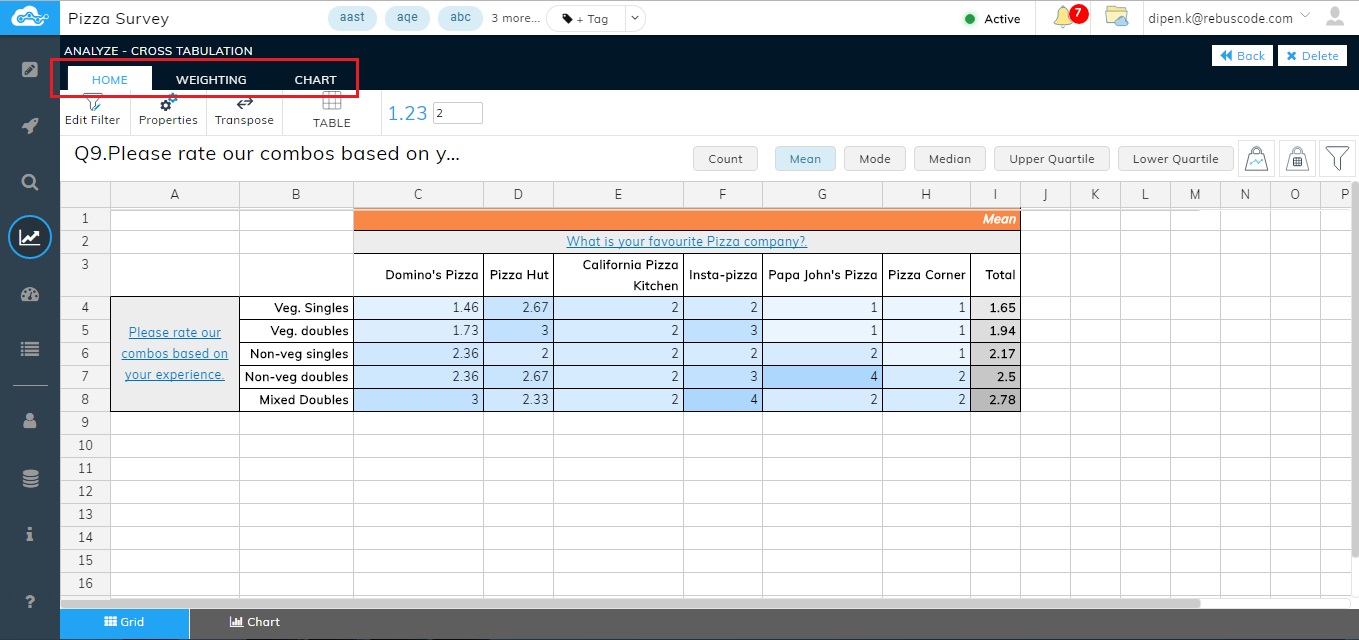Screen dimensions: 1359x640
Task: Click the abc tag
Action: (x=460, y=18)
